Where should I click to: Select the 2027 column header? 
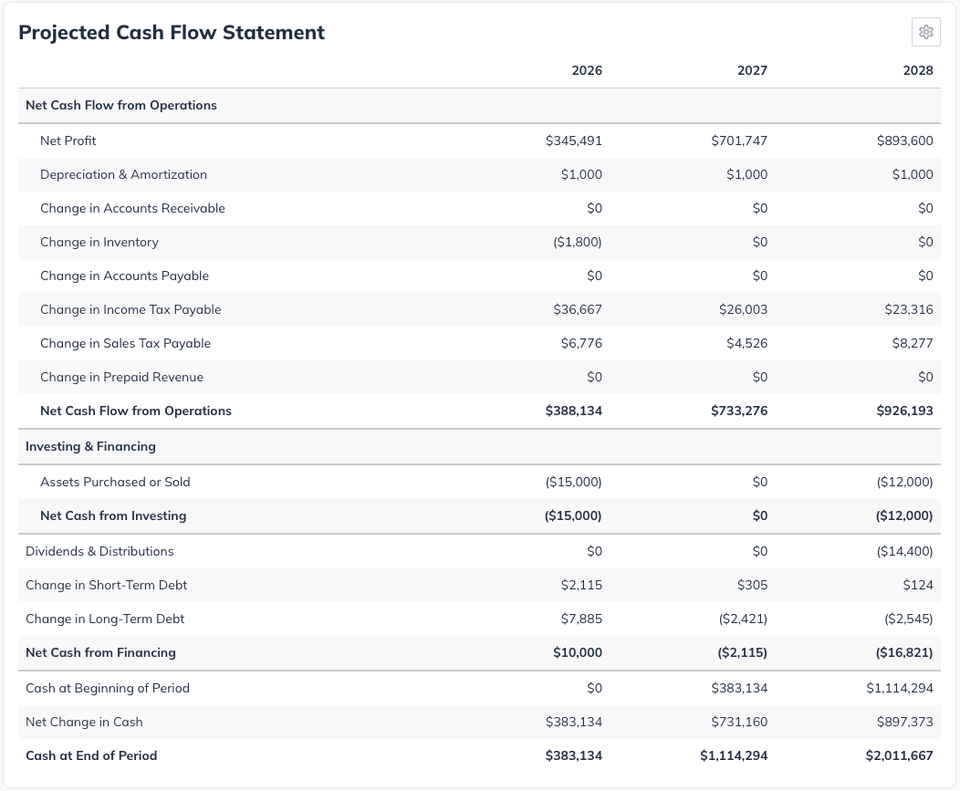(752, 70)
